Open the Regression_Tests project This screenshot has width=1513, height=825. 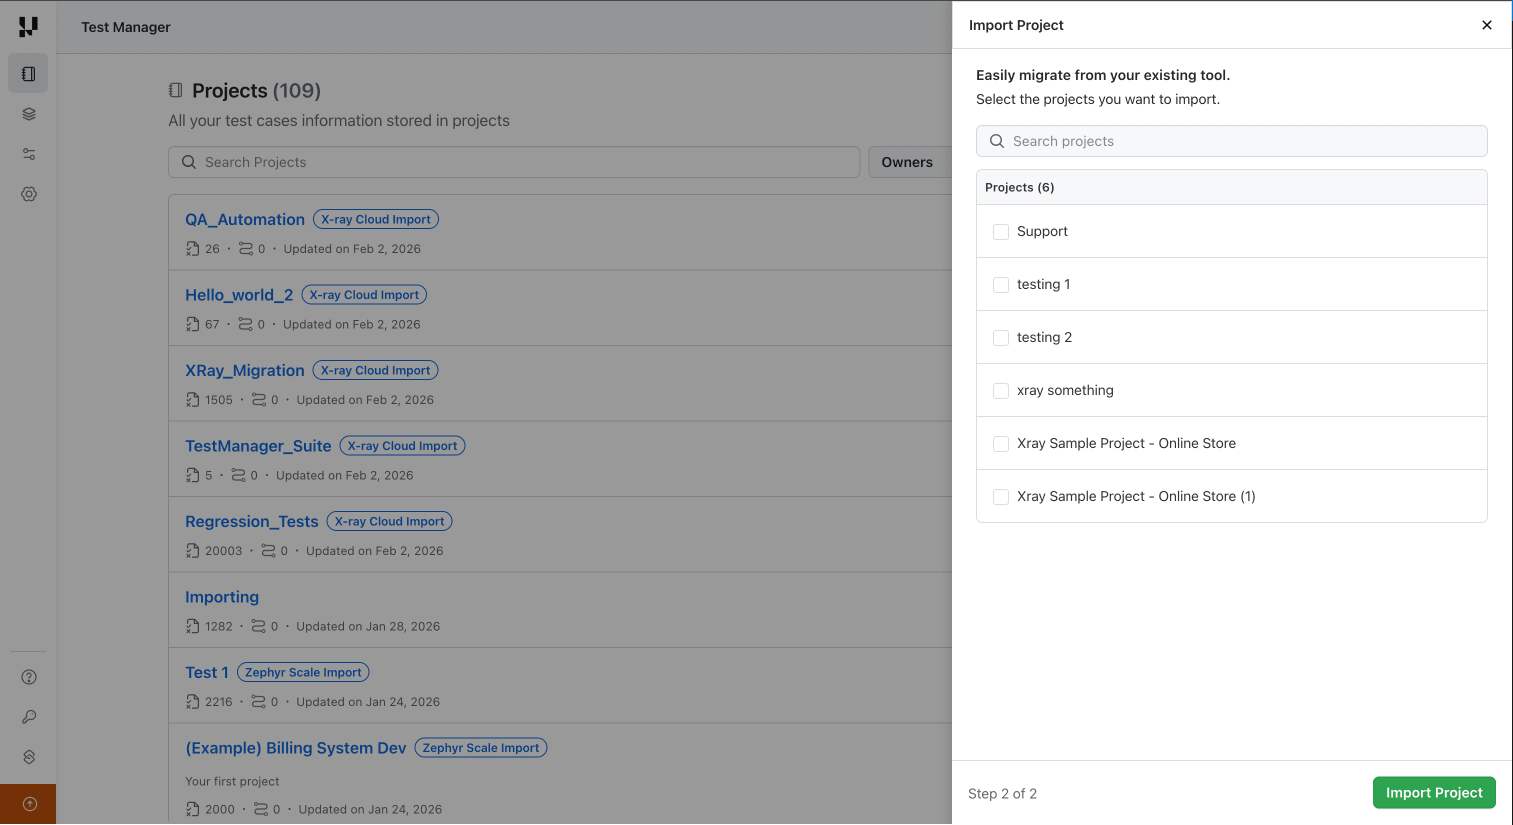[251, 521]
